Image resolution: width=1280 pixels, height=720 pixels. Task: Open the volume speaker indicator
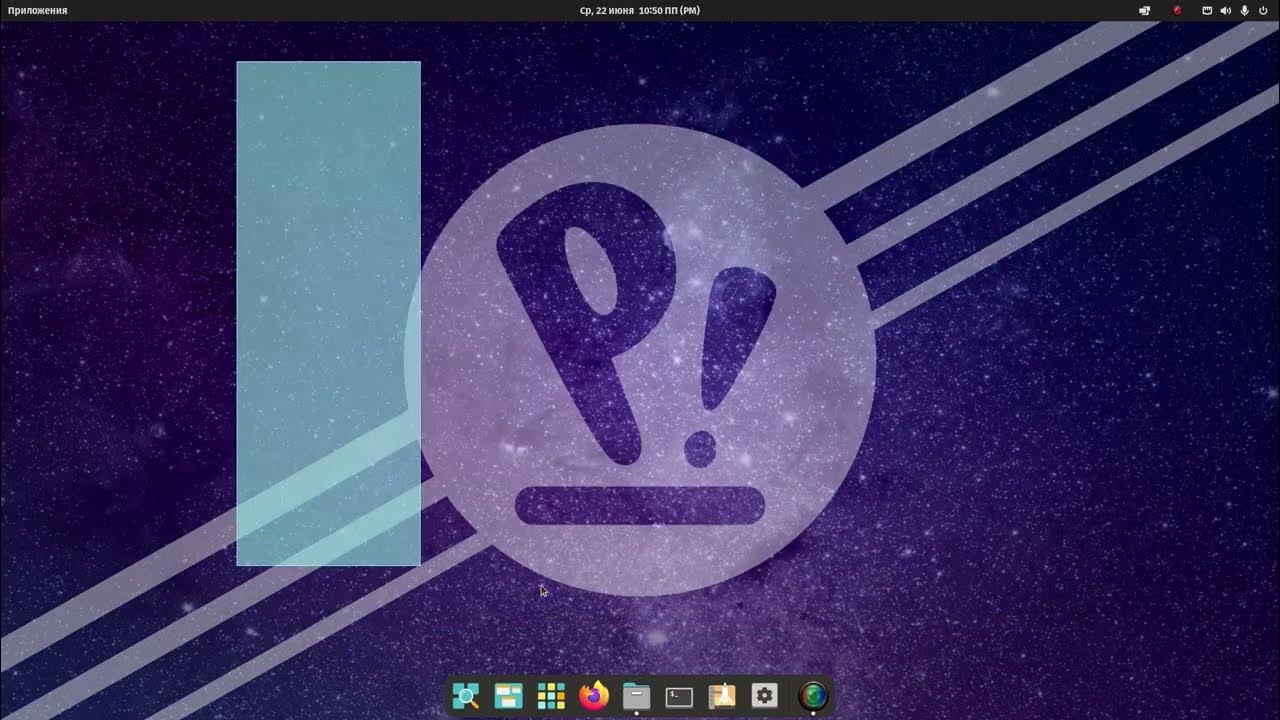pos(1226,10)
